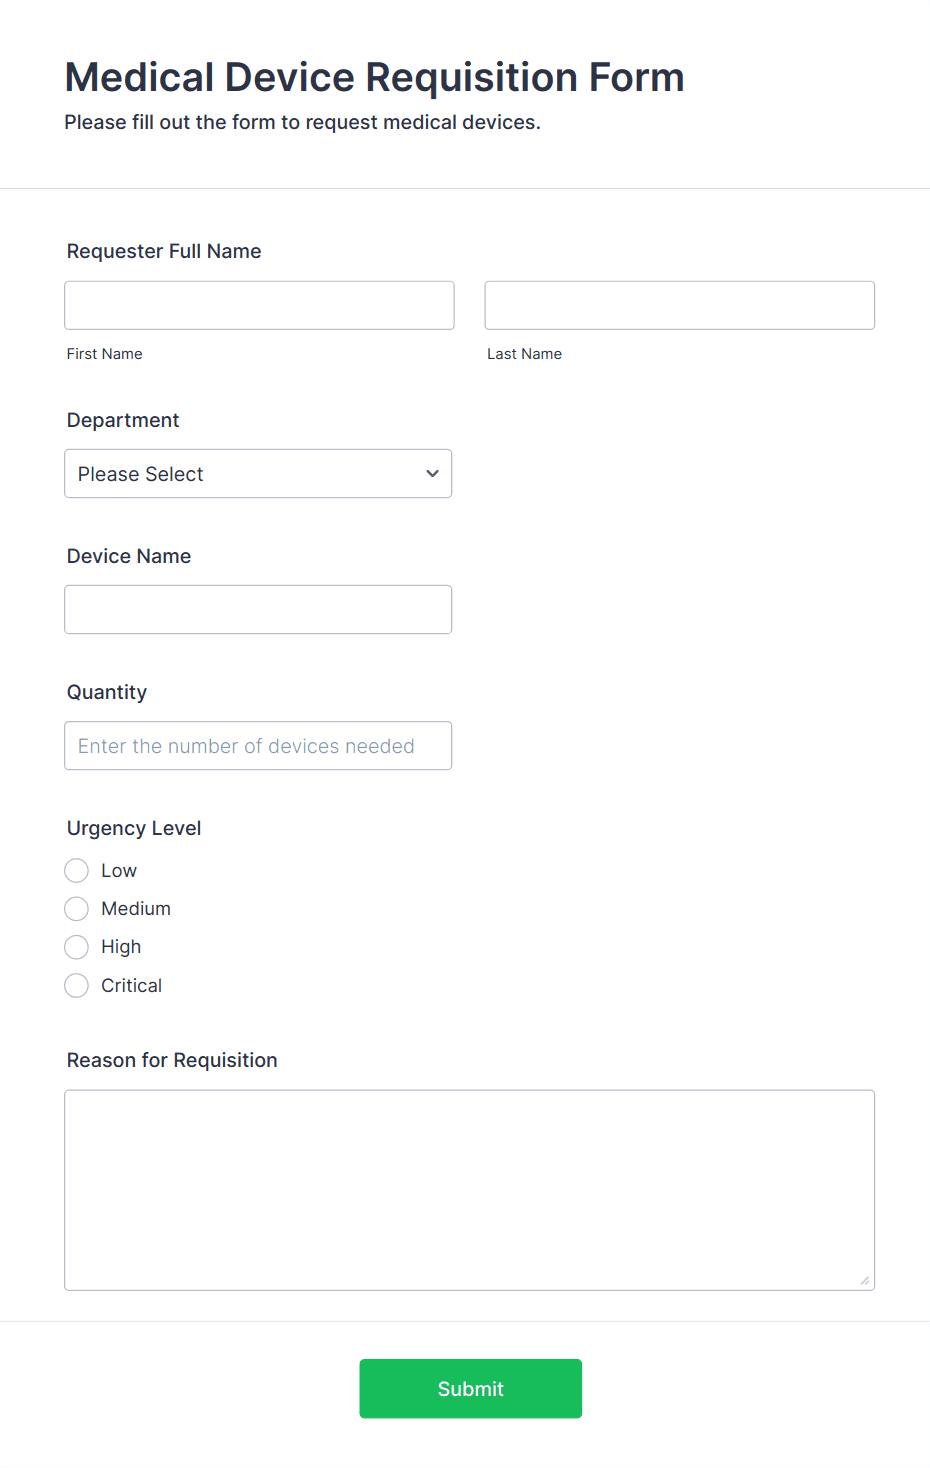Click the form subtitle instruction text
Viewport: 930px width, 1468px height.
click(302, 122)
